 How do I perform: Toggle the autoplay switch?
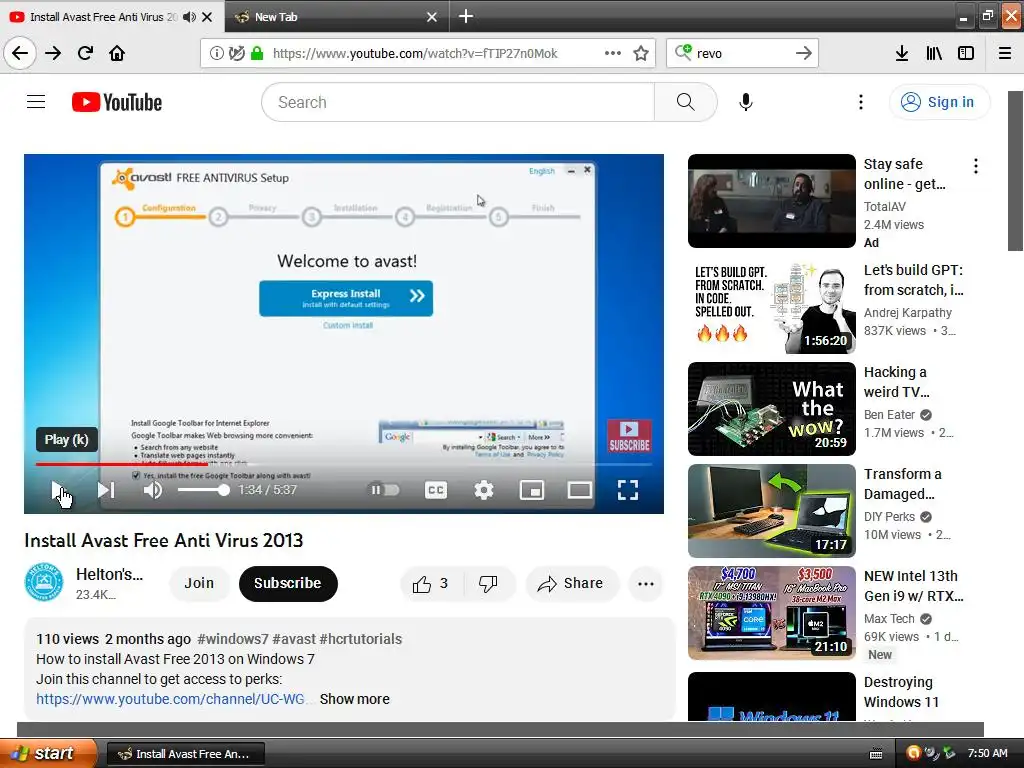385,490
